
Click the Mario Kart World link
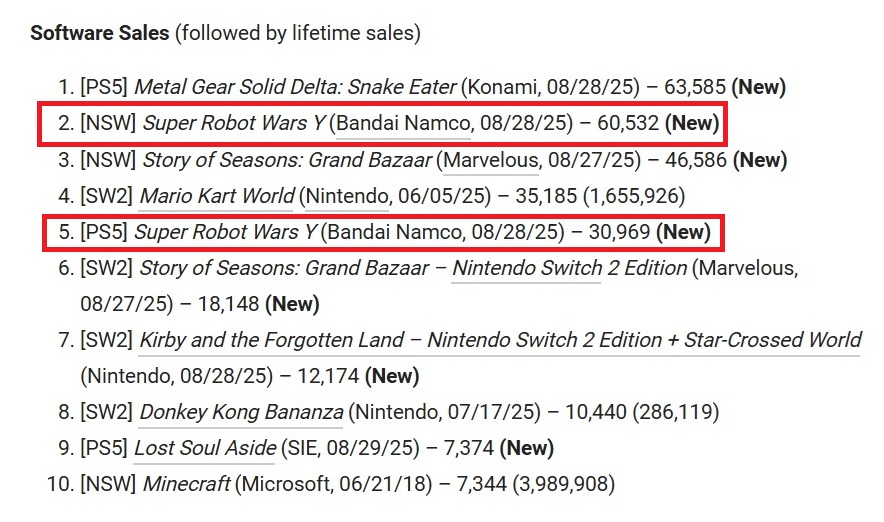pos(217,196)
